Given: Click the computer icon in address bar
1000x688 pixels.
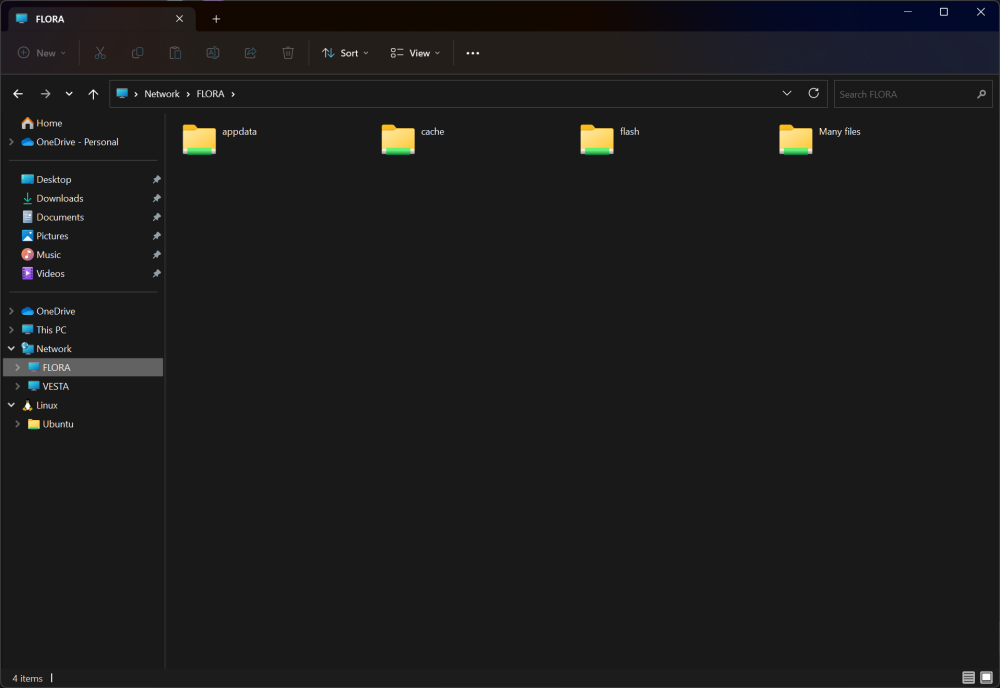Looking at the screenshot, I should point(122,94).
